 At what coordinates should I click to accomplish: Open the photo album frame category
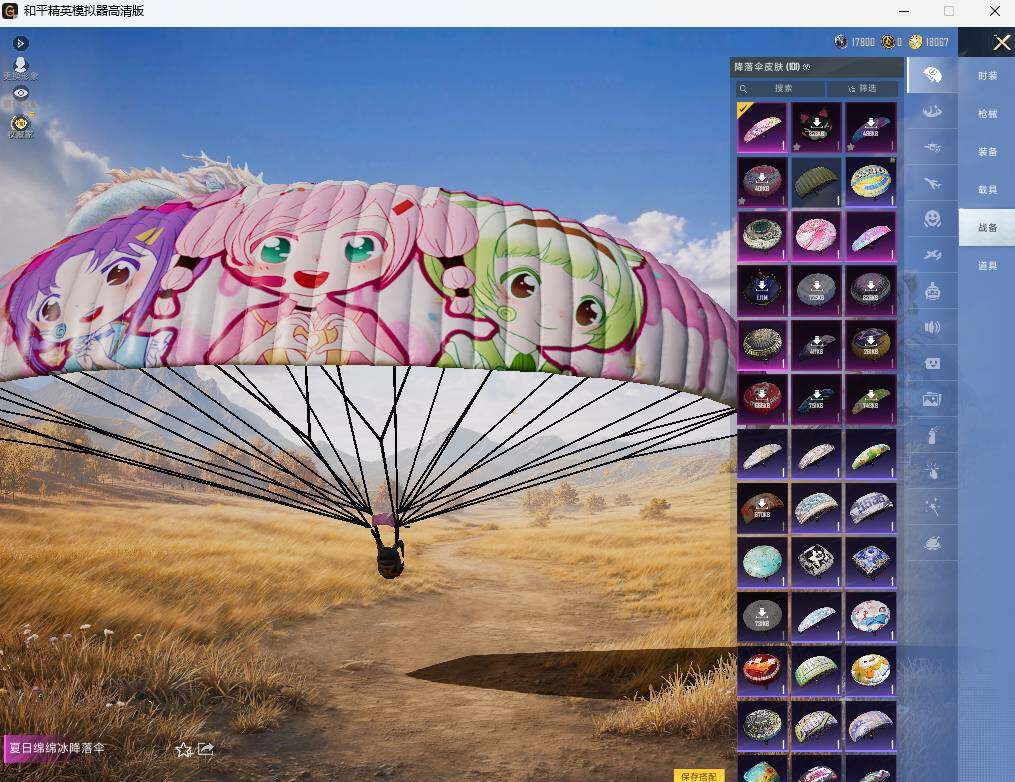[931, 399]
